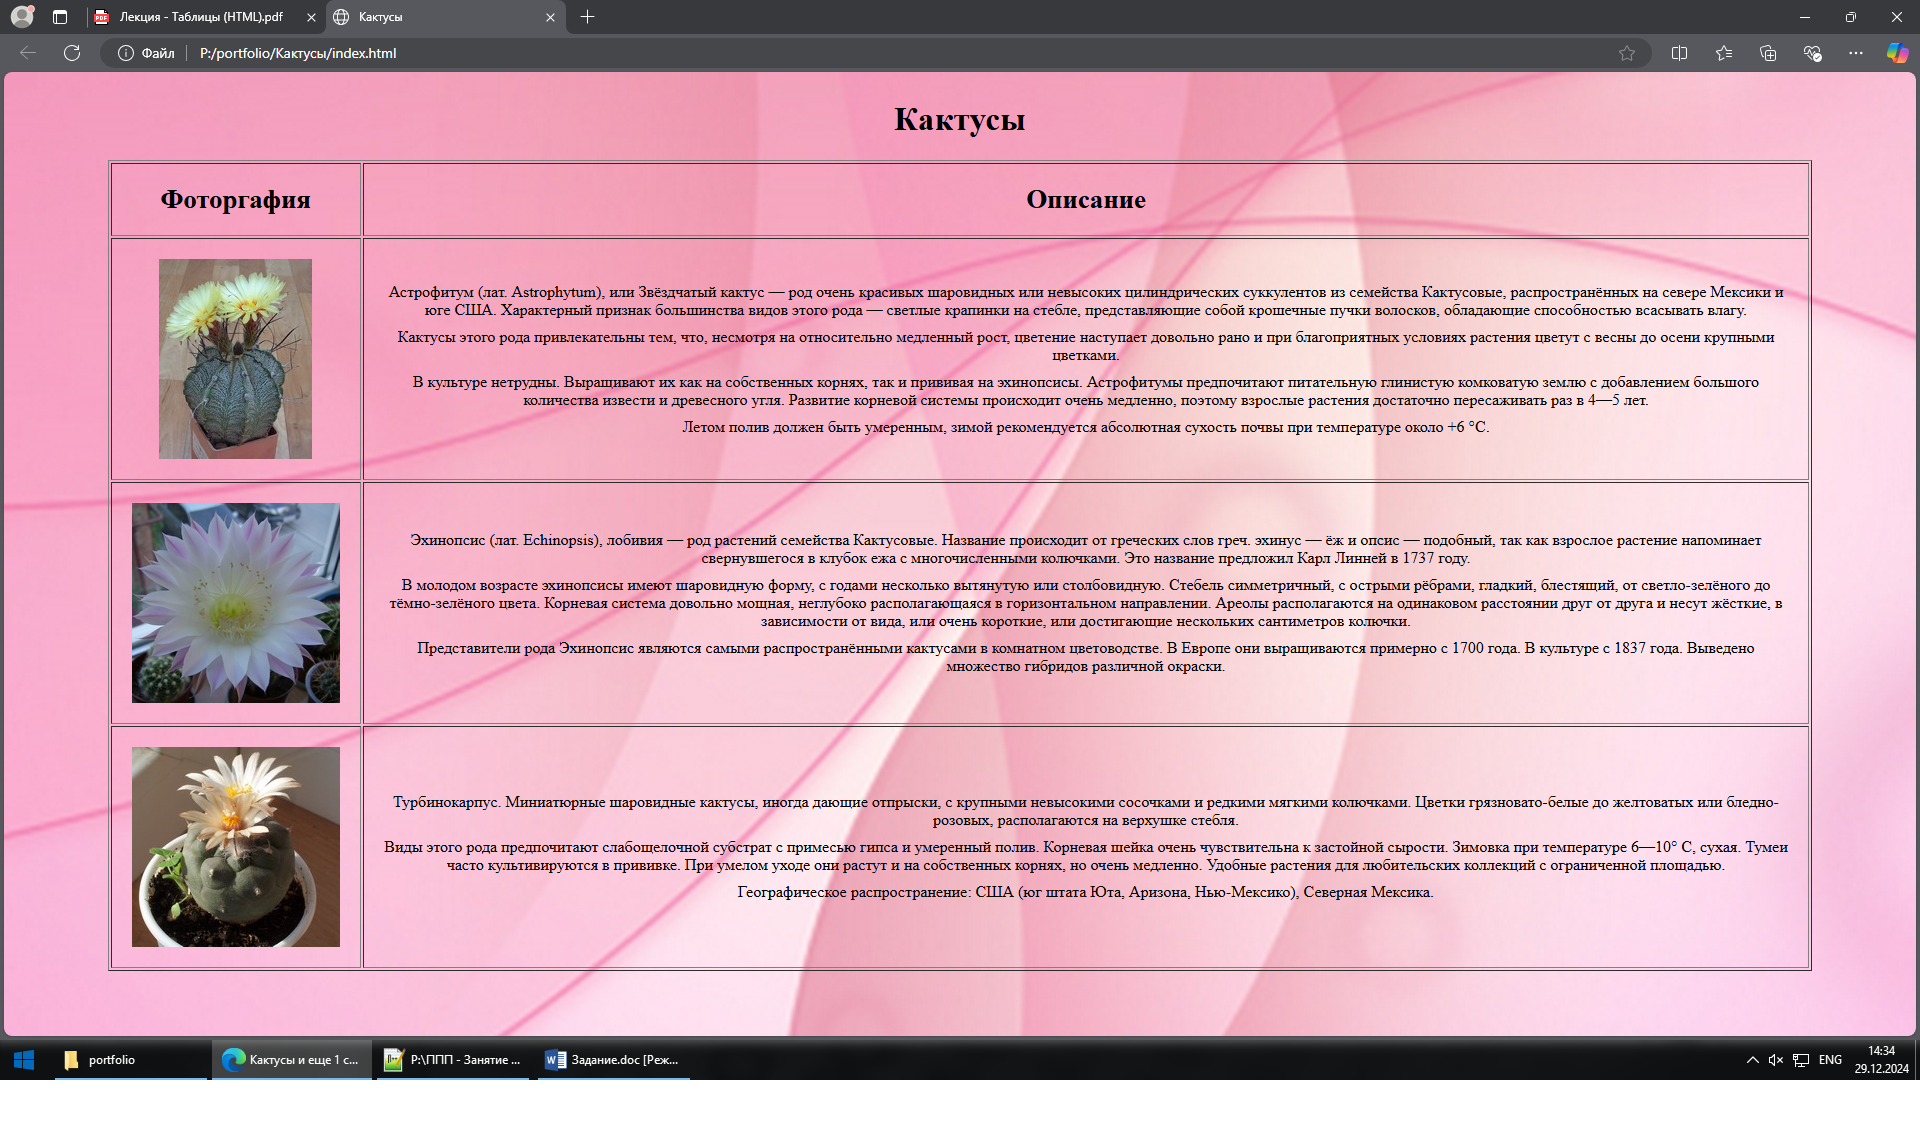Image resolution: width=1920 pixels, height=1136 pixels.
Task: Open split screen view
Action: pos(1680,53)
